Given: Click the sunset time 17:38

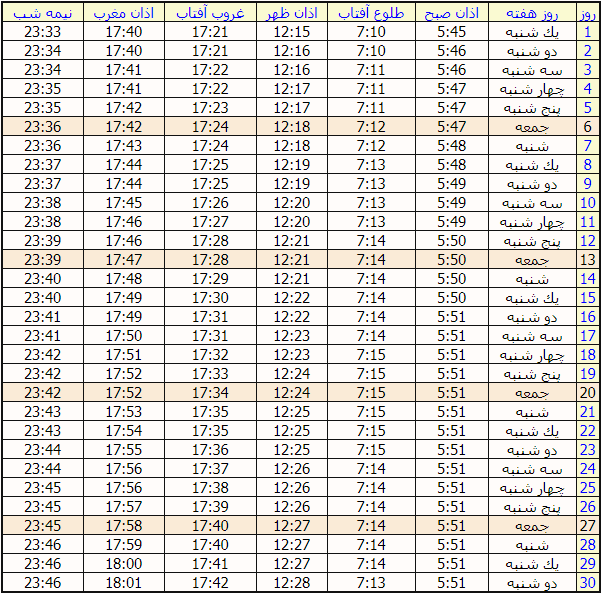Looking at the screenshot, I should (x=210, y=488).
